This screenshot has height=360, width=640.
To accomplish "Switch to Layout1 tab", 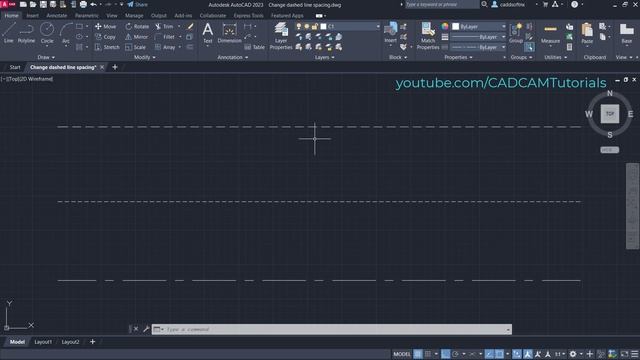I will [43, 342].
